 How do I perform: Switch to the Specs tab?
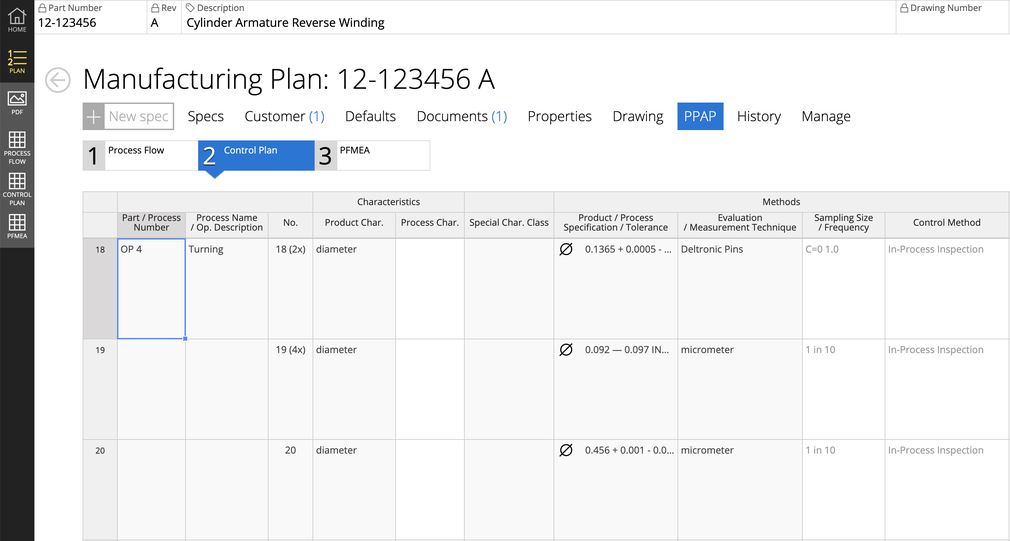click(x=205, y=116)
